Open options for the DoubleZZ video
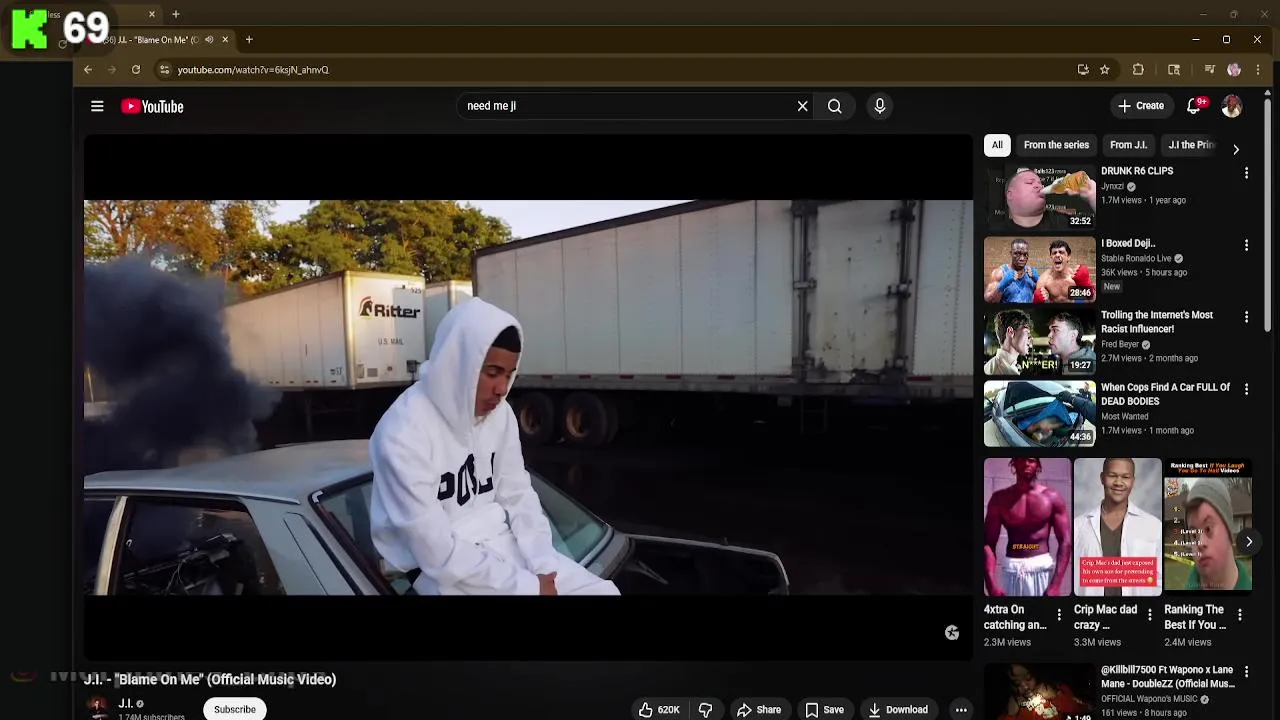 (1246, 672)
